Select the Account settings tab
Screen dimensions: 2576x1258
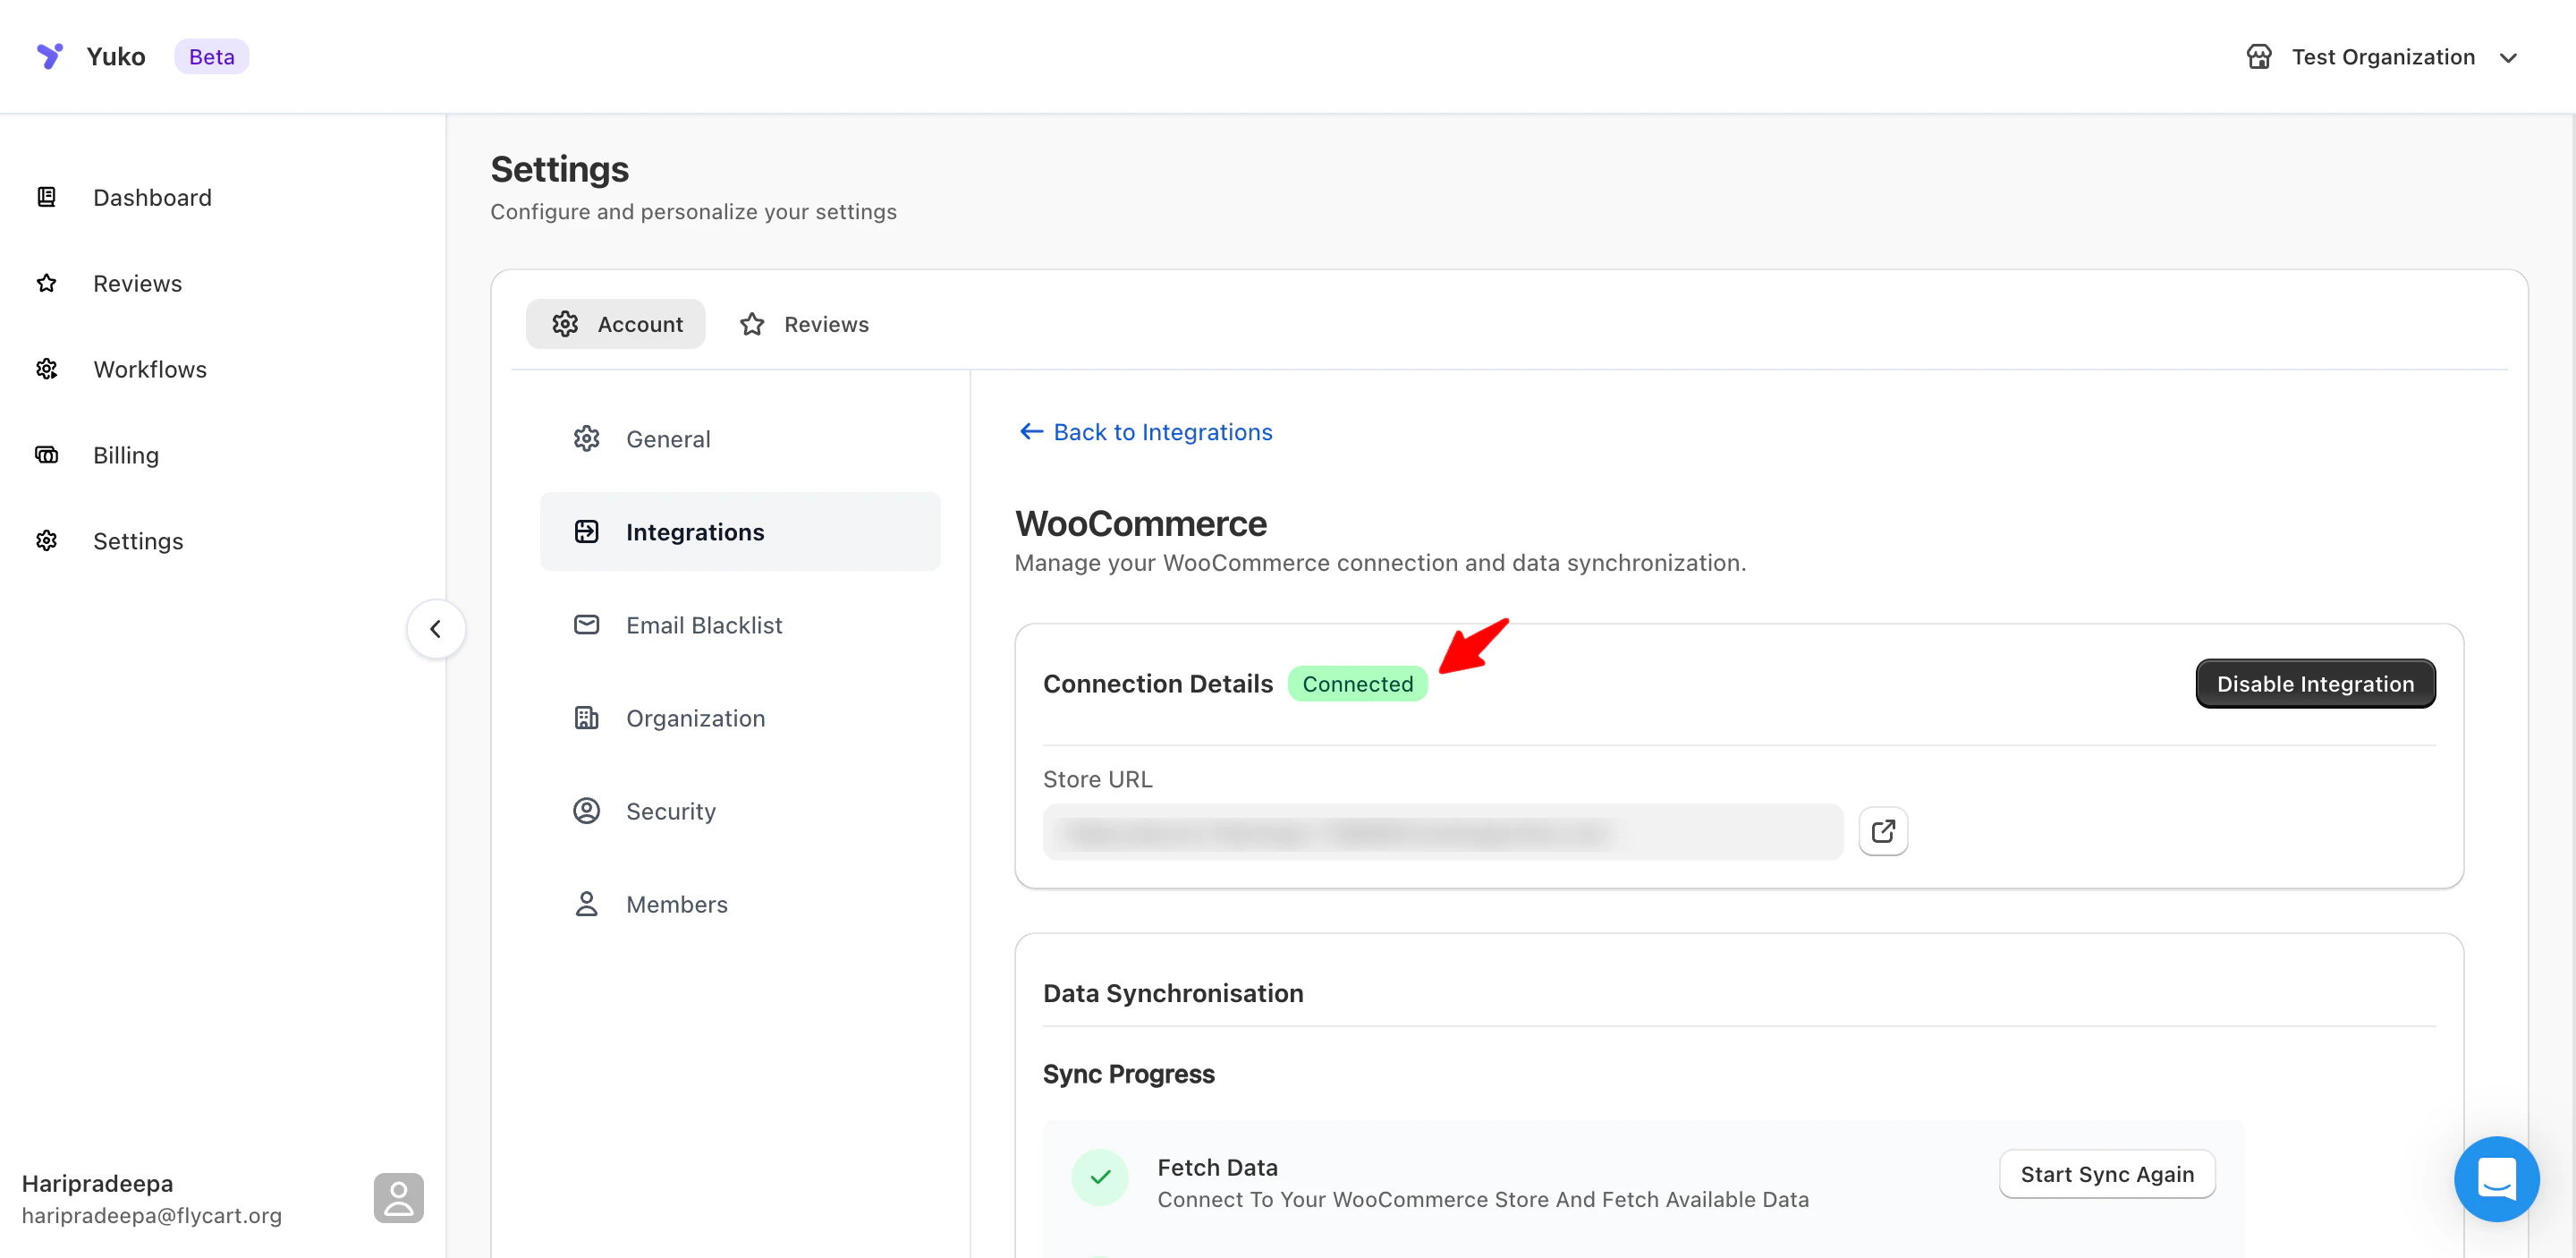tap(616, 324)
